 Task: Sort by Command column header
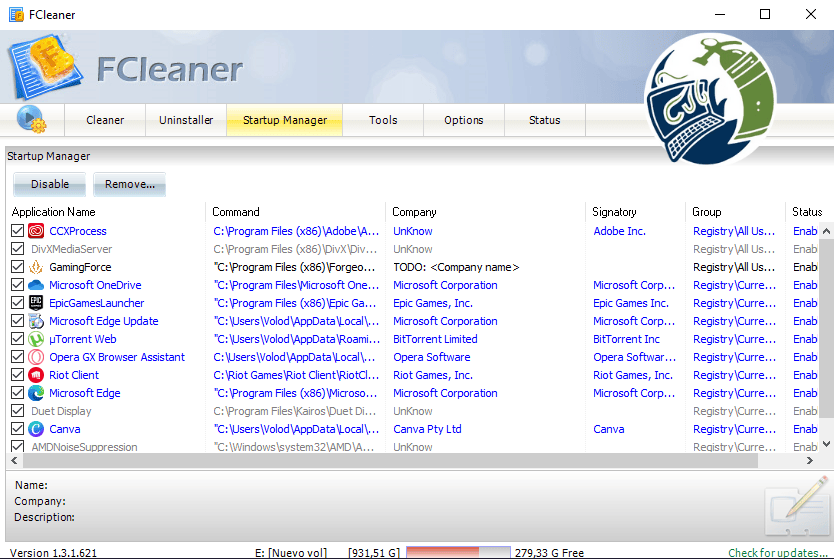(x=295, y=212)
